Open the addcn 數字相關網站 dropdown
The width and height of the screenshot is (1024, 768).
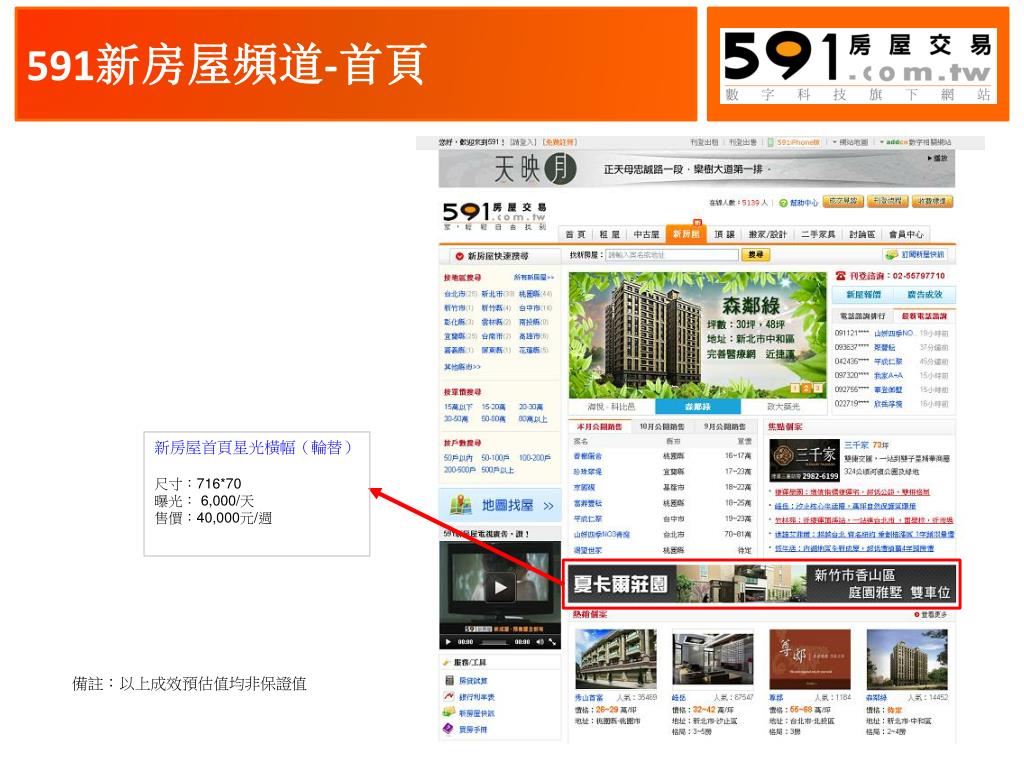point(916,142)
